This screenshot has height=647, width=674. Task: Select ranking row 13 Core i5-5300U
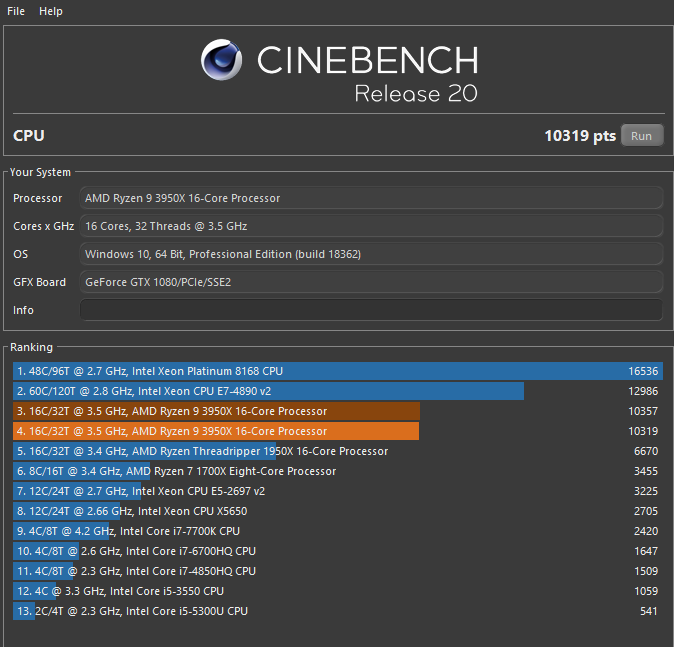point(337,611)
